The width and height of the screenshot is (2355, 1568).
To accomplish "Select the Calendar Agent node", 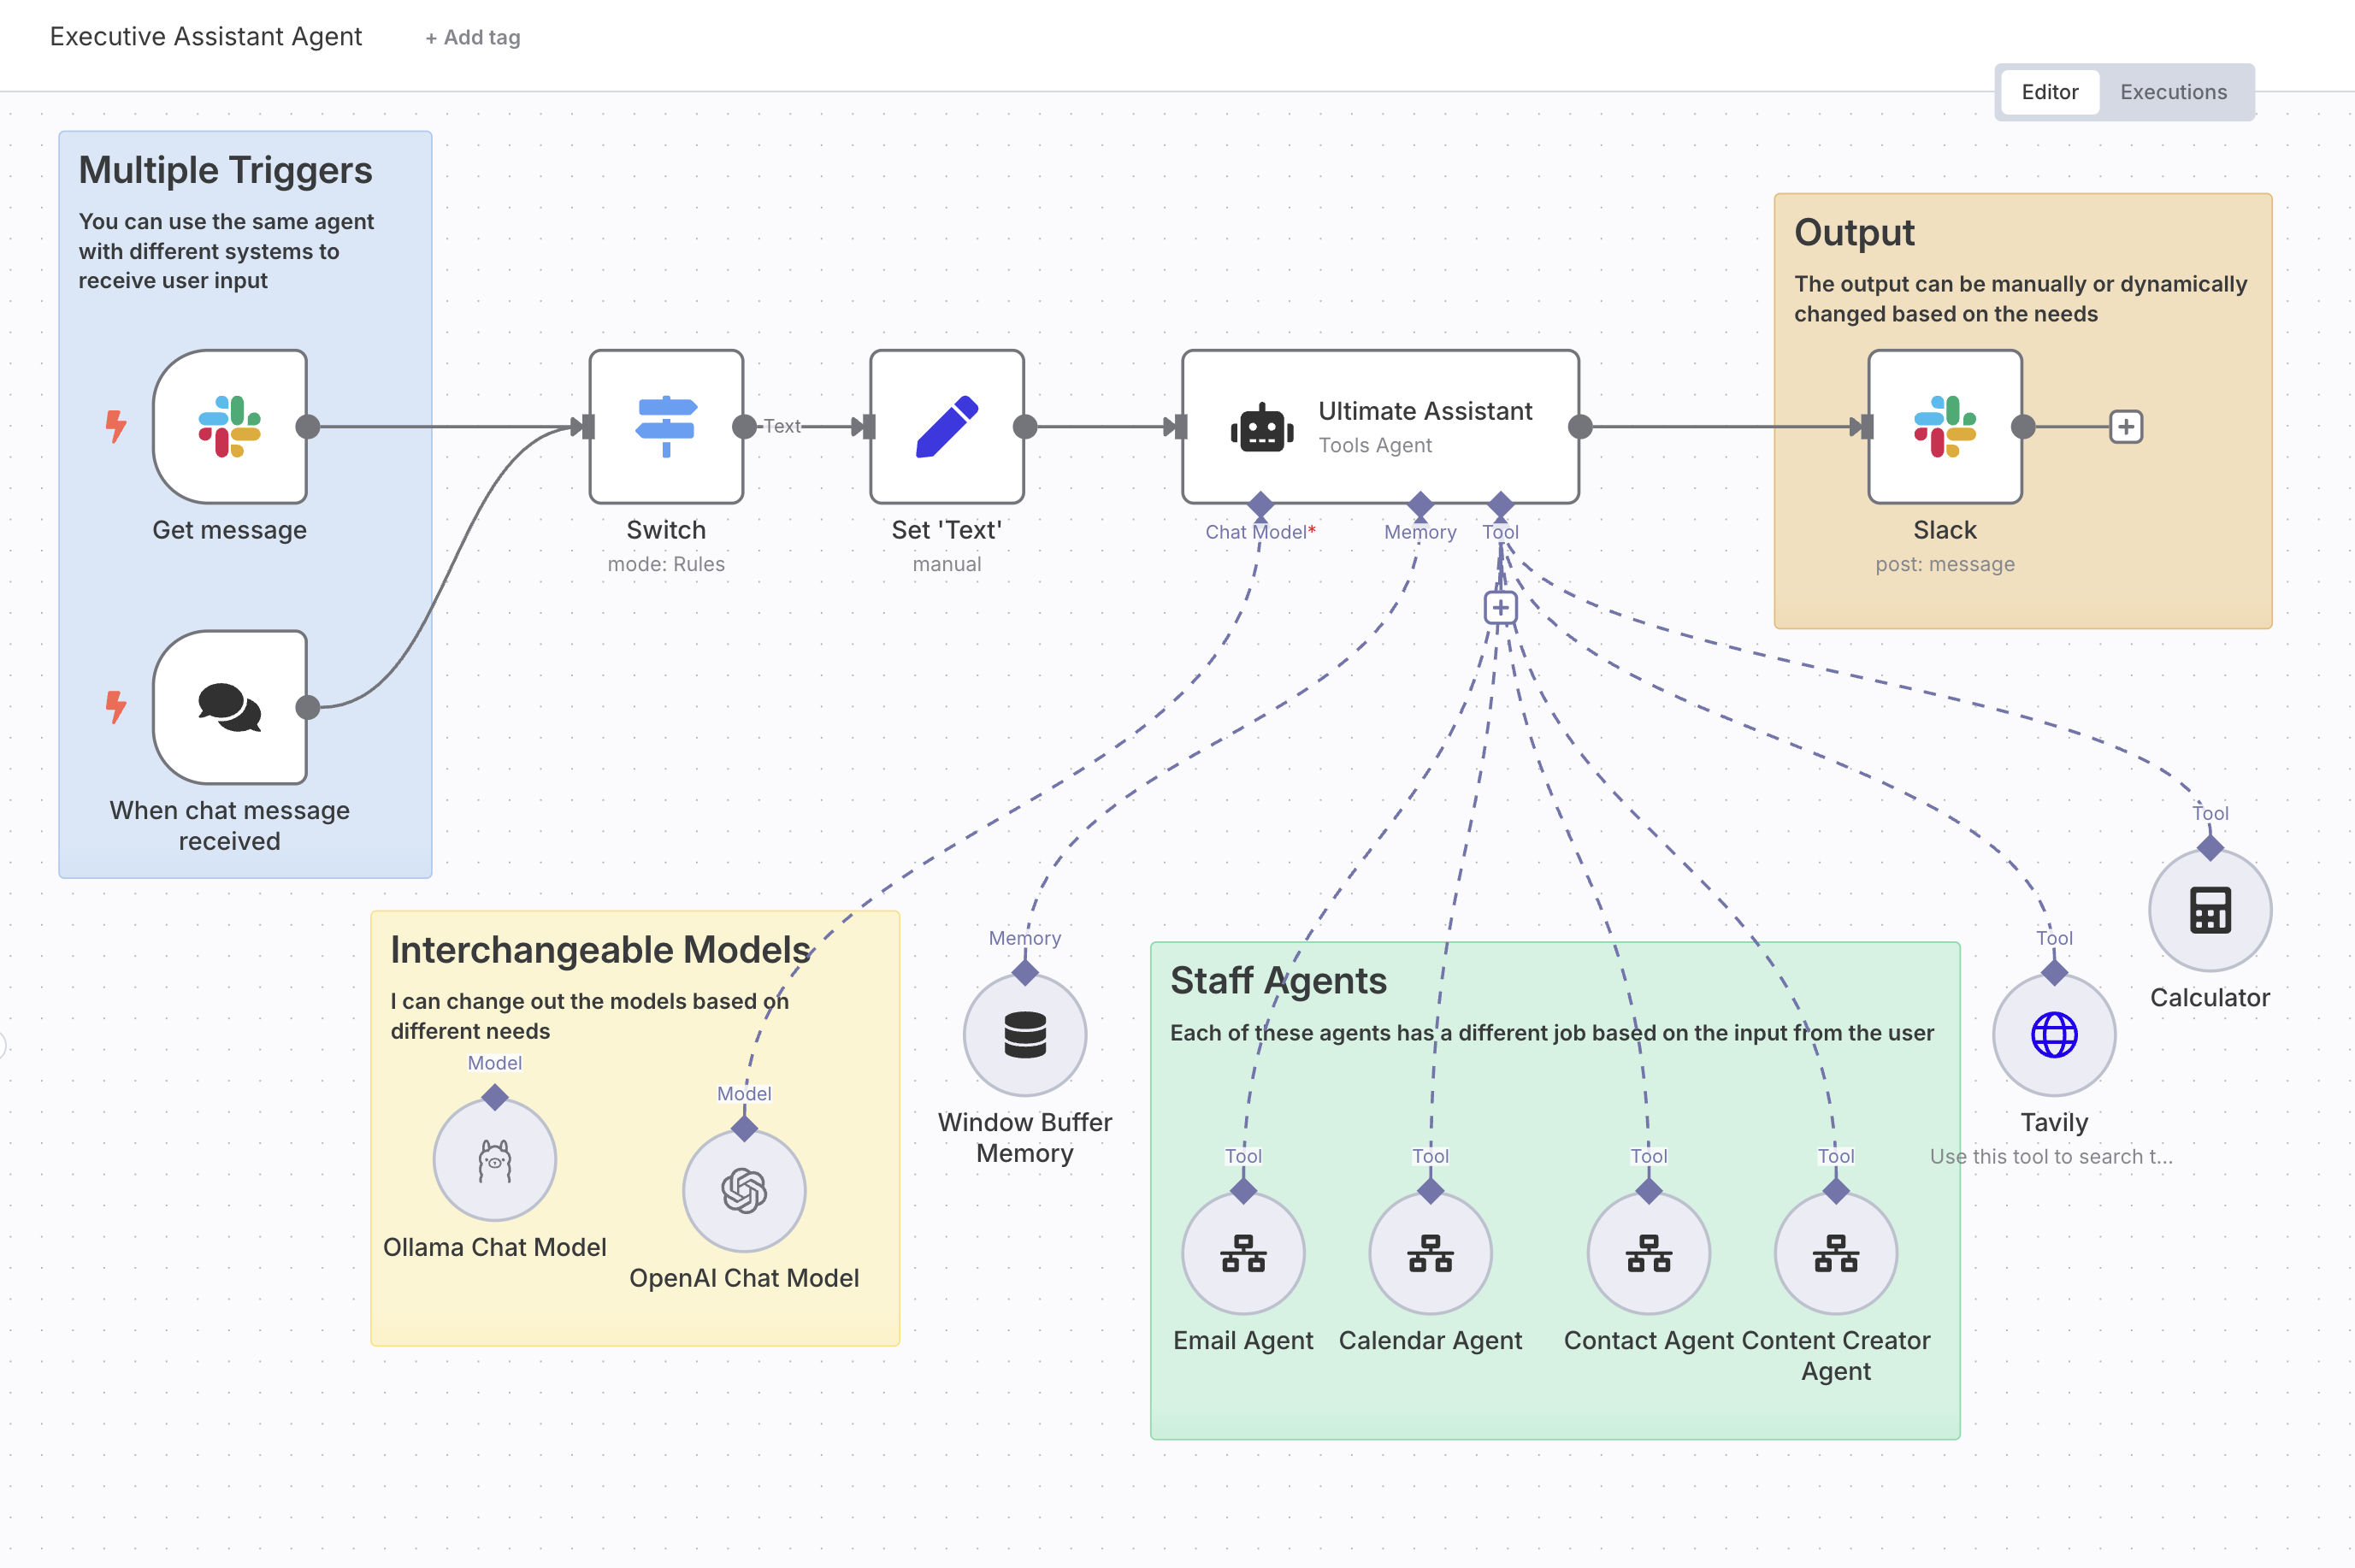I will click(x=1430, y=1253).
